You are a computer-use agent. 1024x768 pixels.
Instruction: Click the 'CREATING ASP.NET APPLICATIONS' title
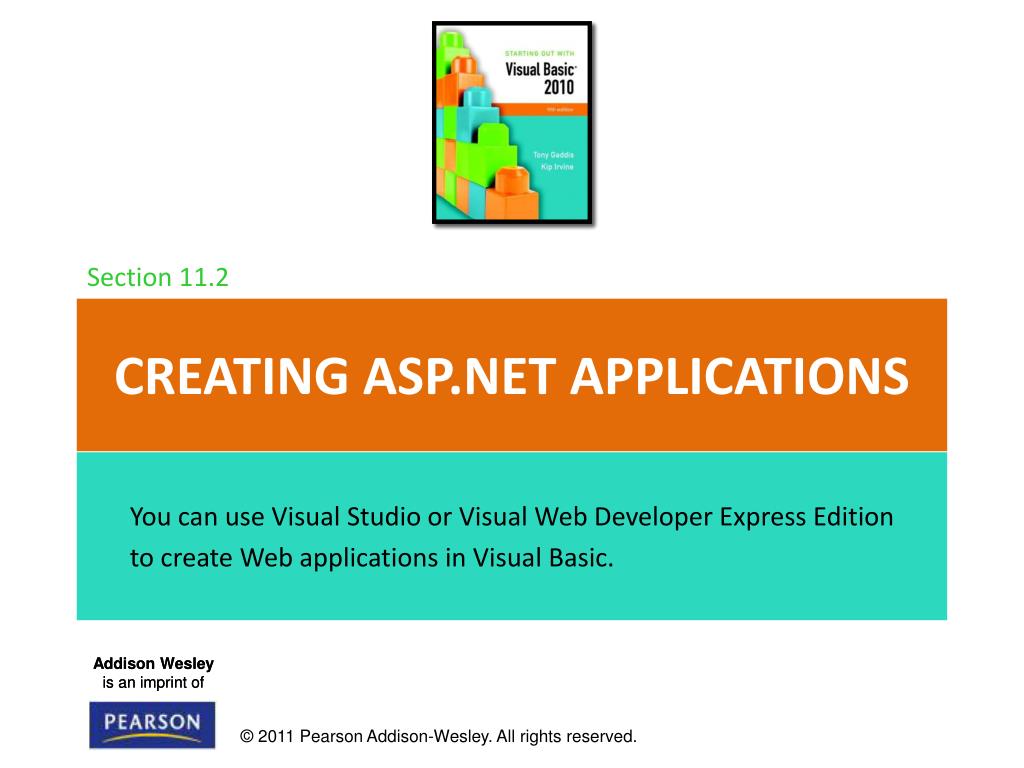(511, 376)
